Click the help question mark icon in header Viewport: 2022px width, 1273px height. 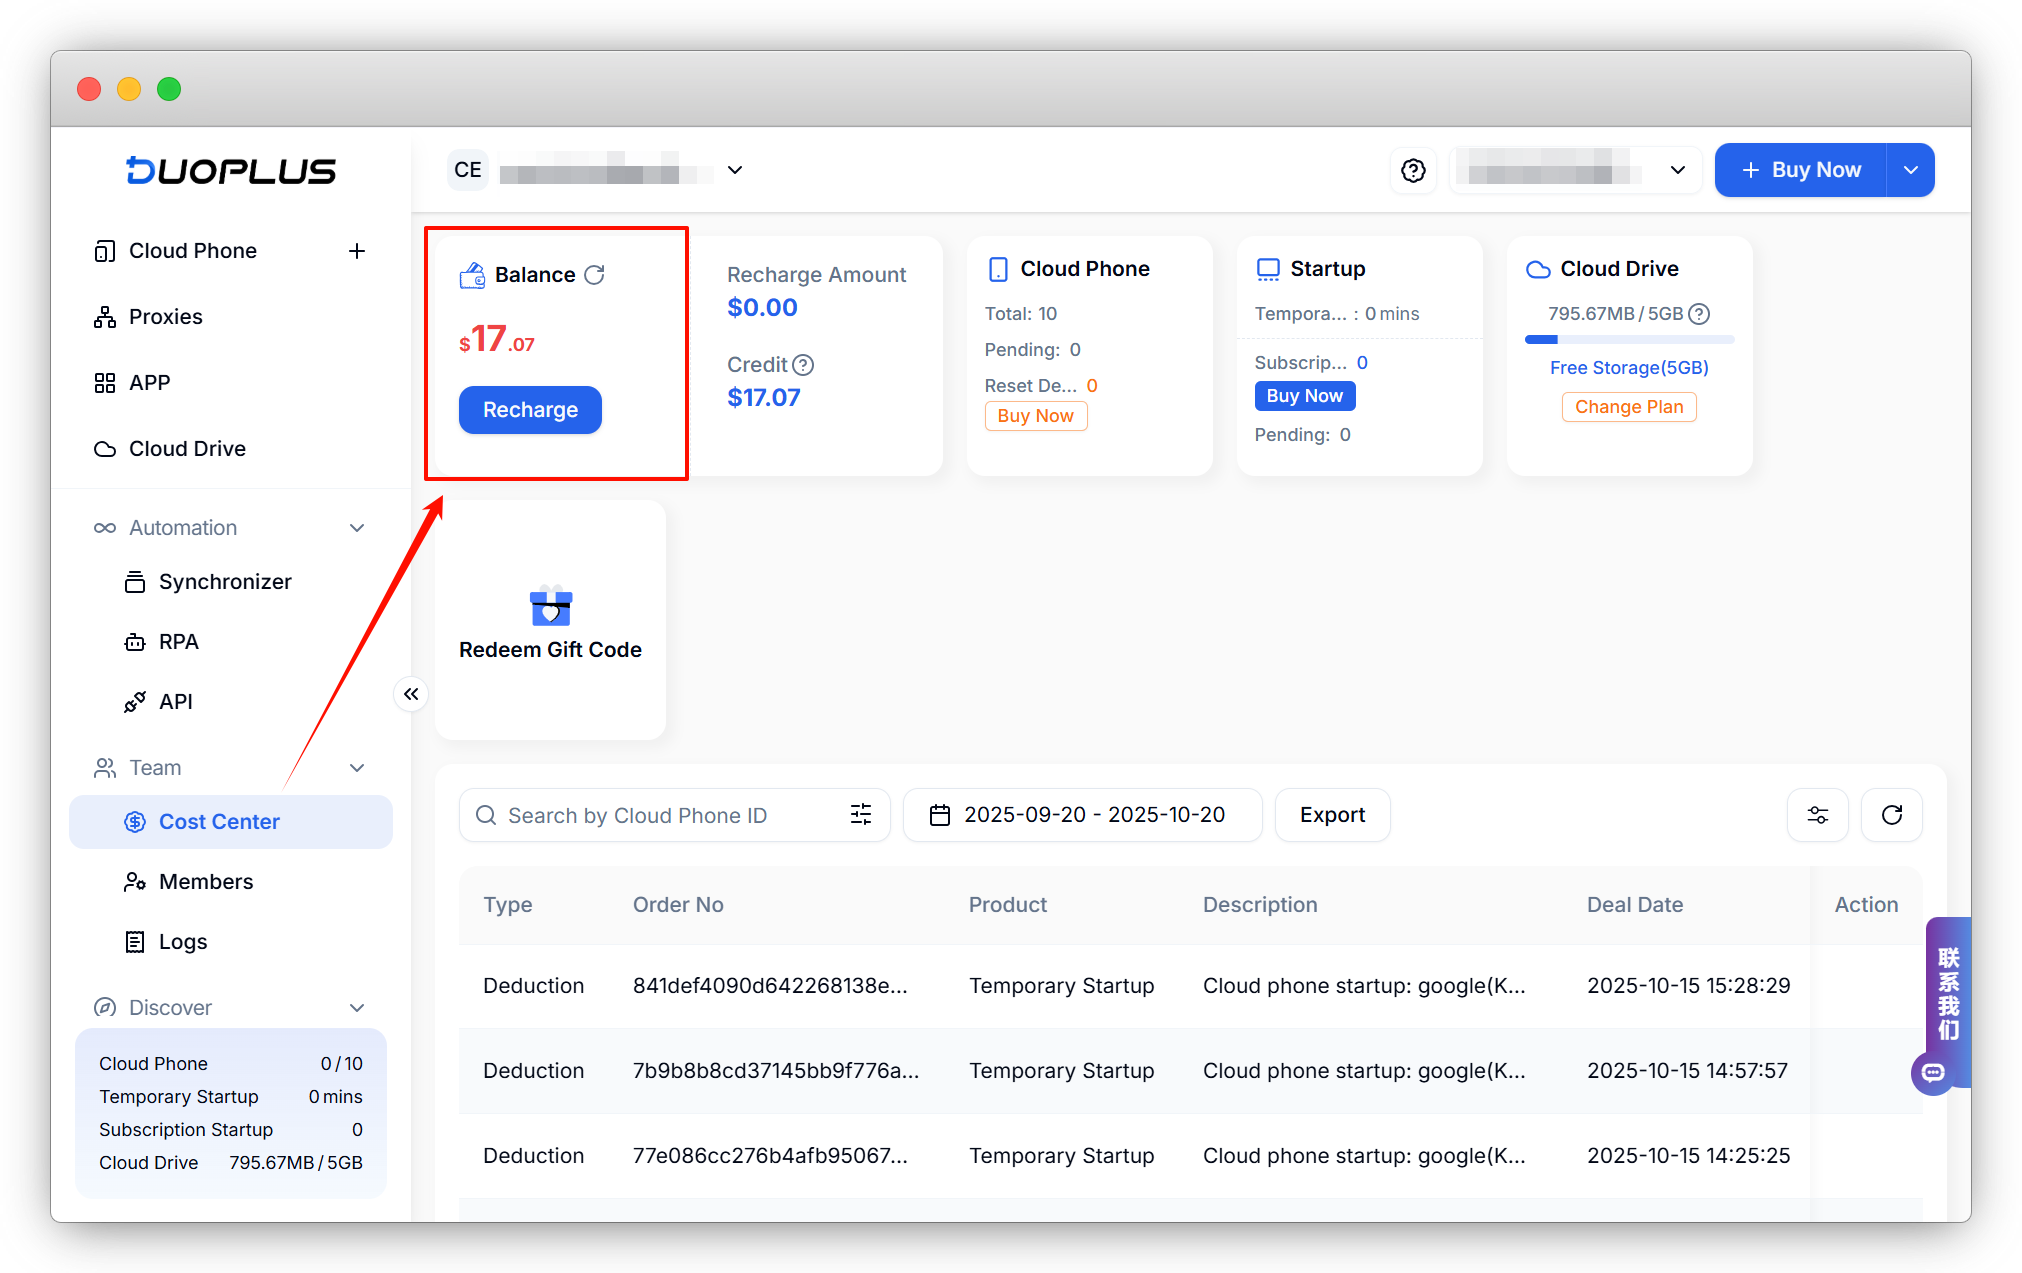[1413, 171]
